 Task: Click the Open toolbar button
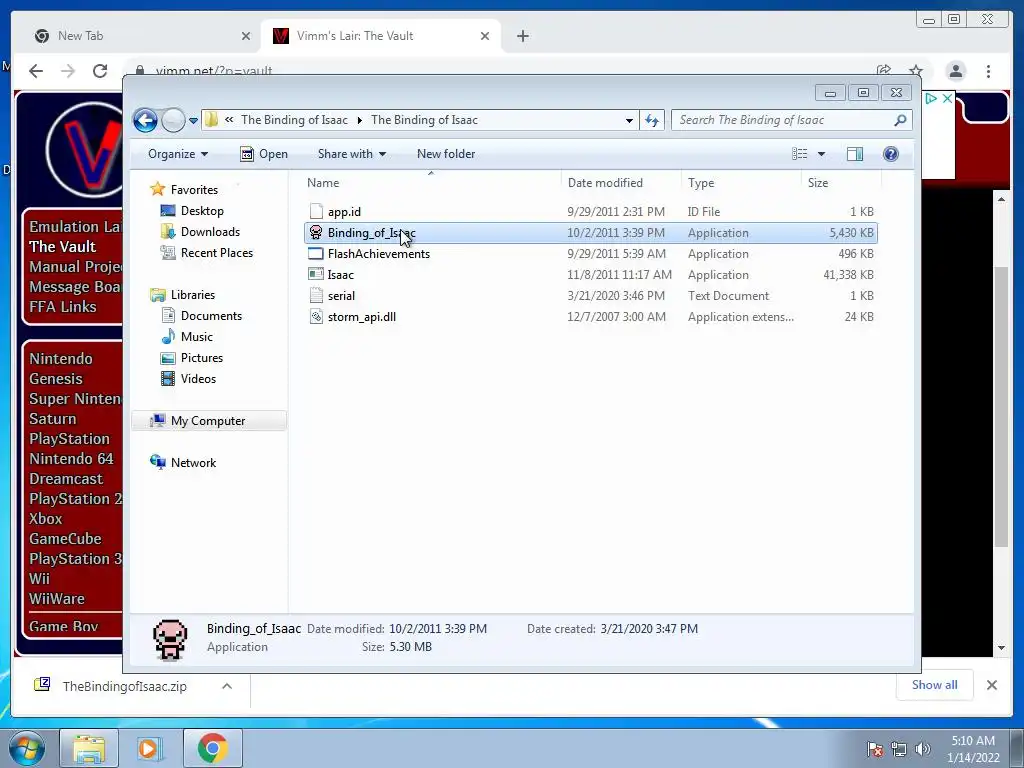(x=264, y=154)
